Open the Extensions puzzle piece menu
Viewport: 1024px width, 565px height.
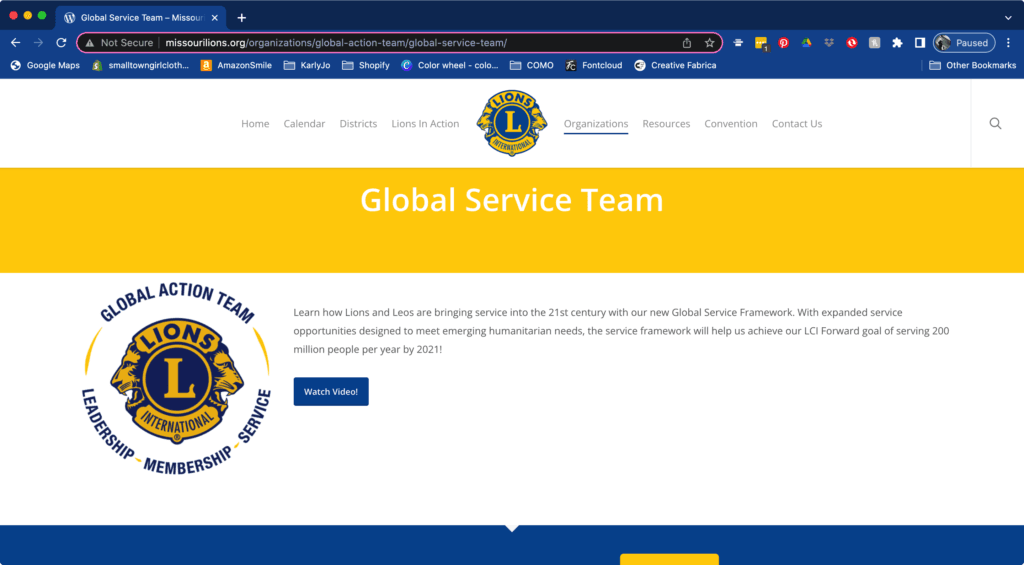(897, 43)
